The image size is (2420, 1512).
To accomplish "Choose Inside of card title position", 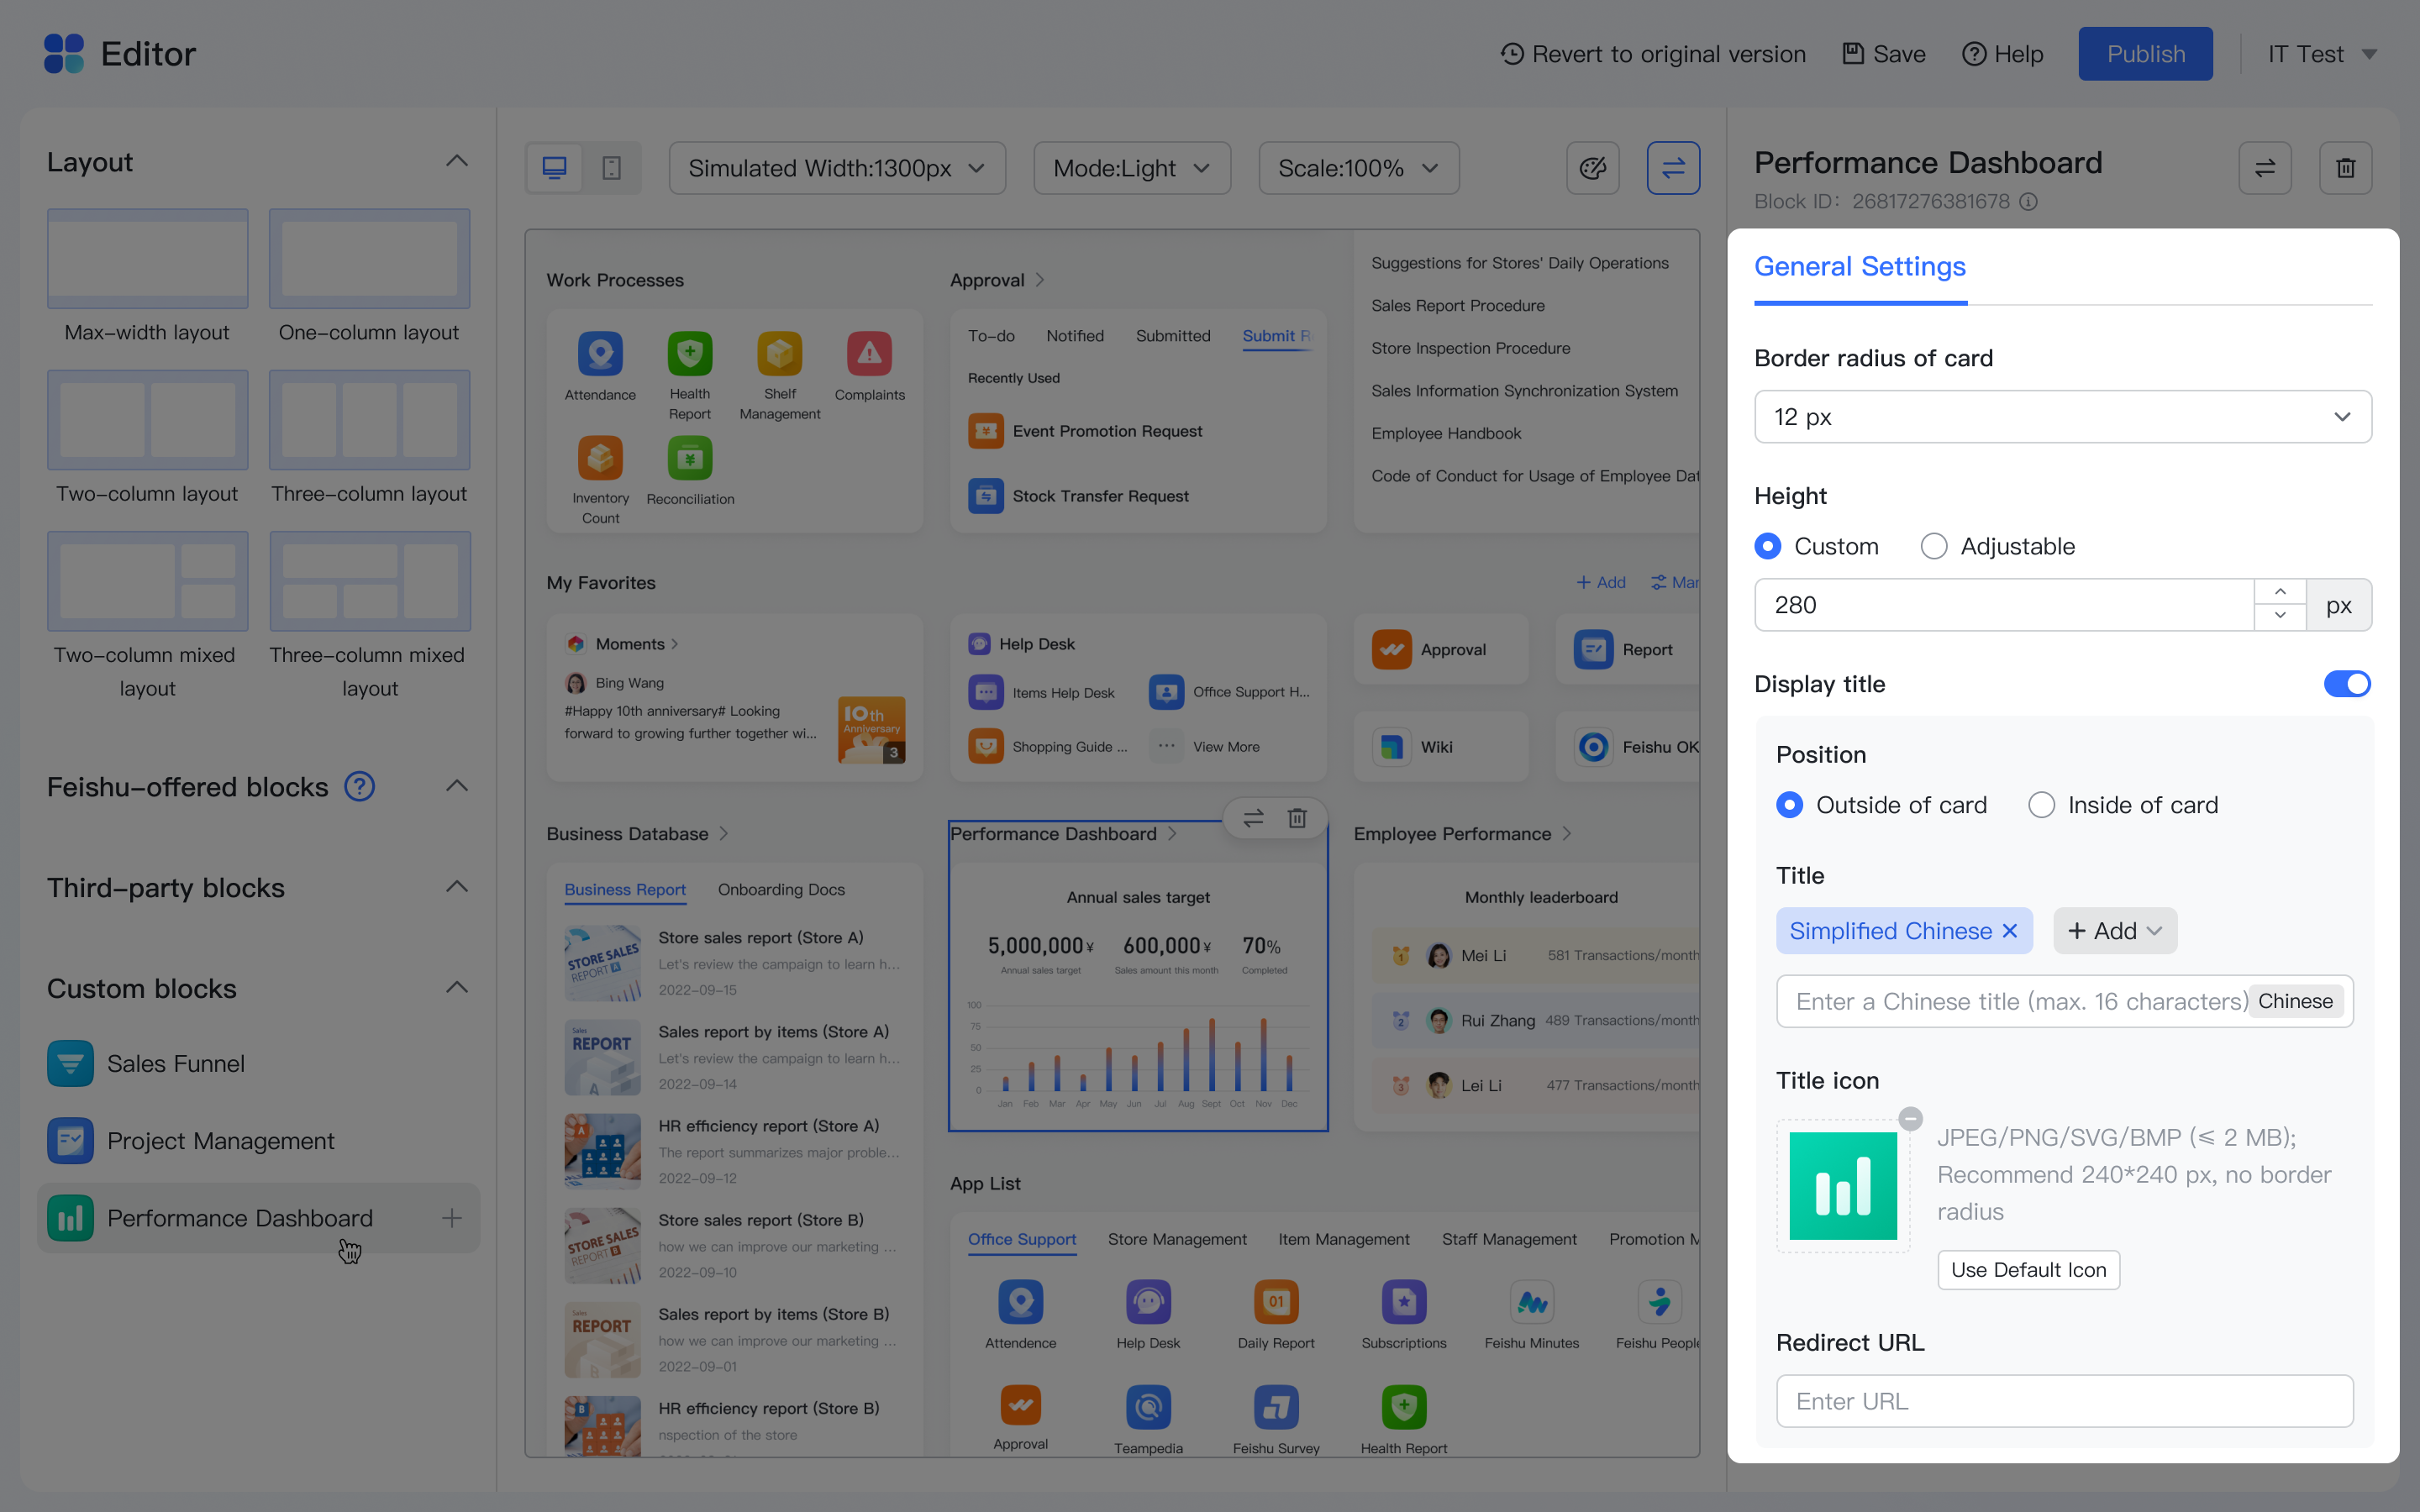I will [2041, 805].
